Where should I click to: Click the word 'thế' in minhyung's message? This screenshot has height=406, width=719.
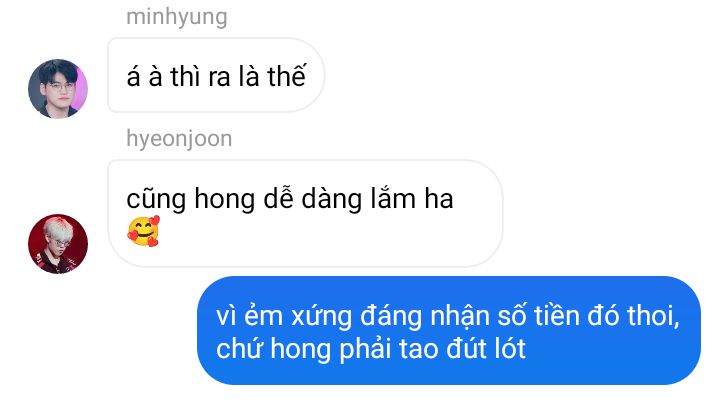(287, 76)
